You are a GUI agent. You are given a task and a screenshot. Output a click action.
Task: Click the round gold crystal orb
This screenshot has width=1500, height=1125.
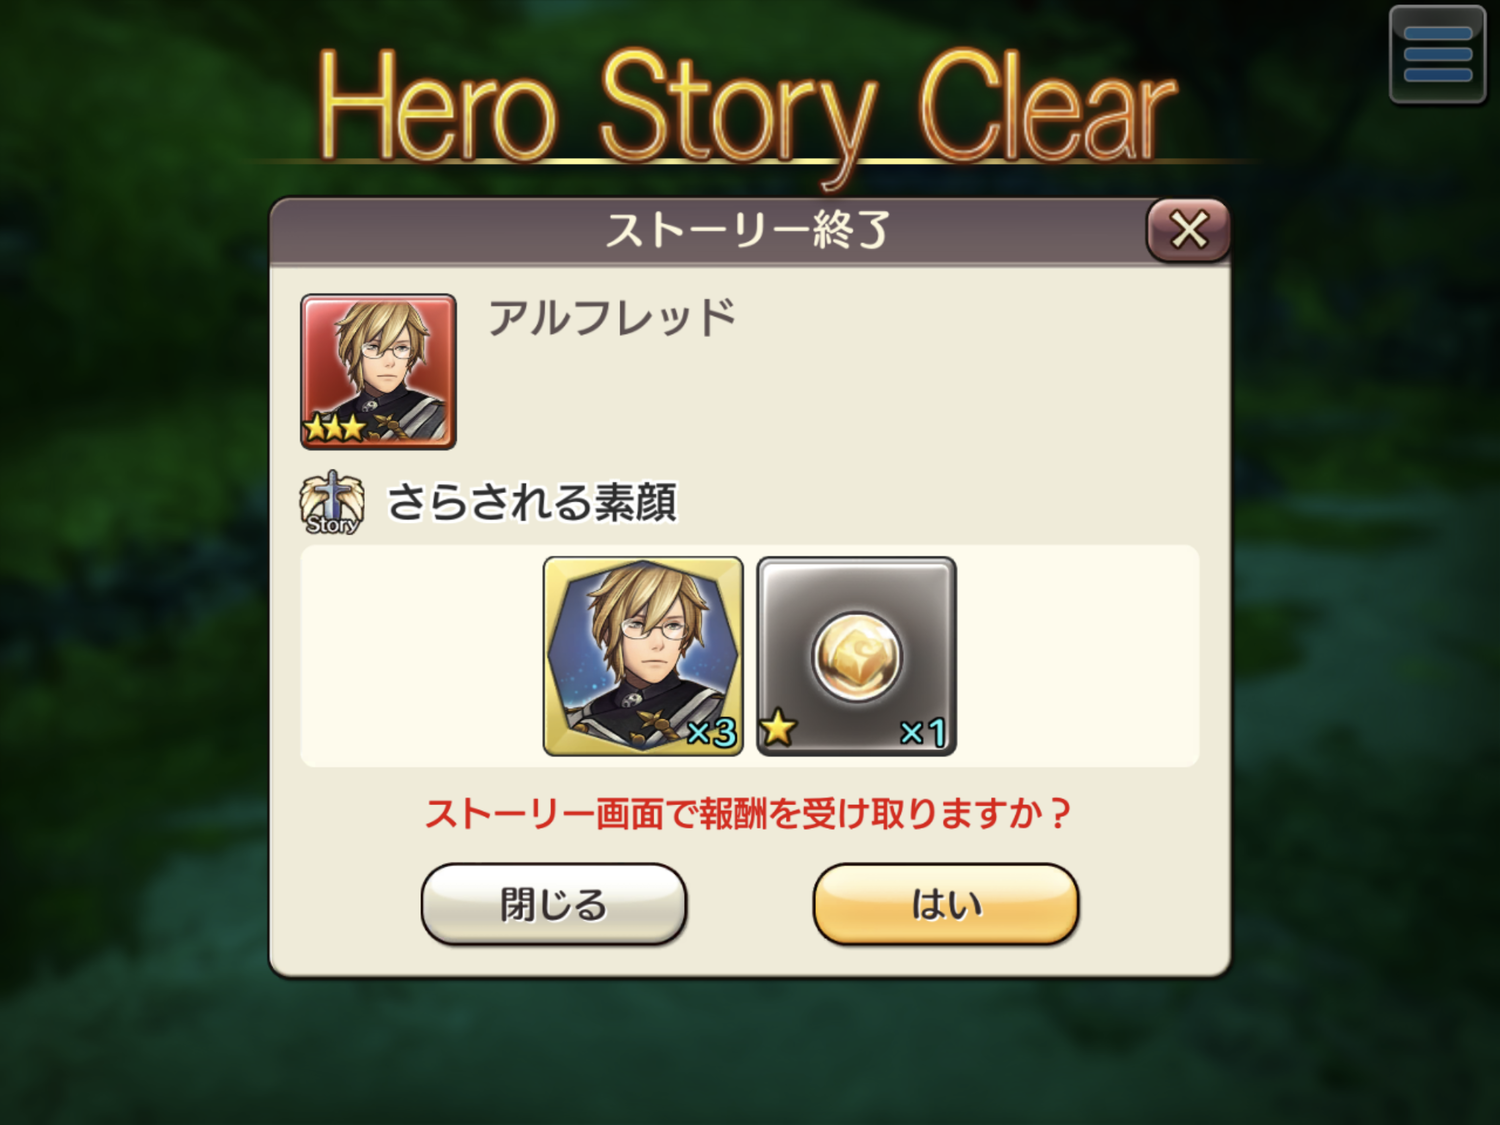coord(856,656)
